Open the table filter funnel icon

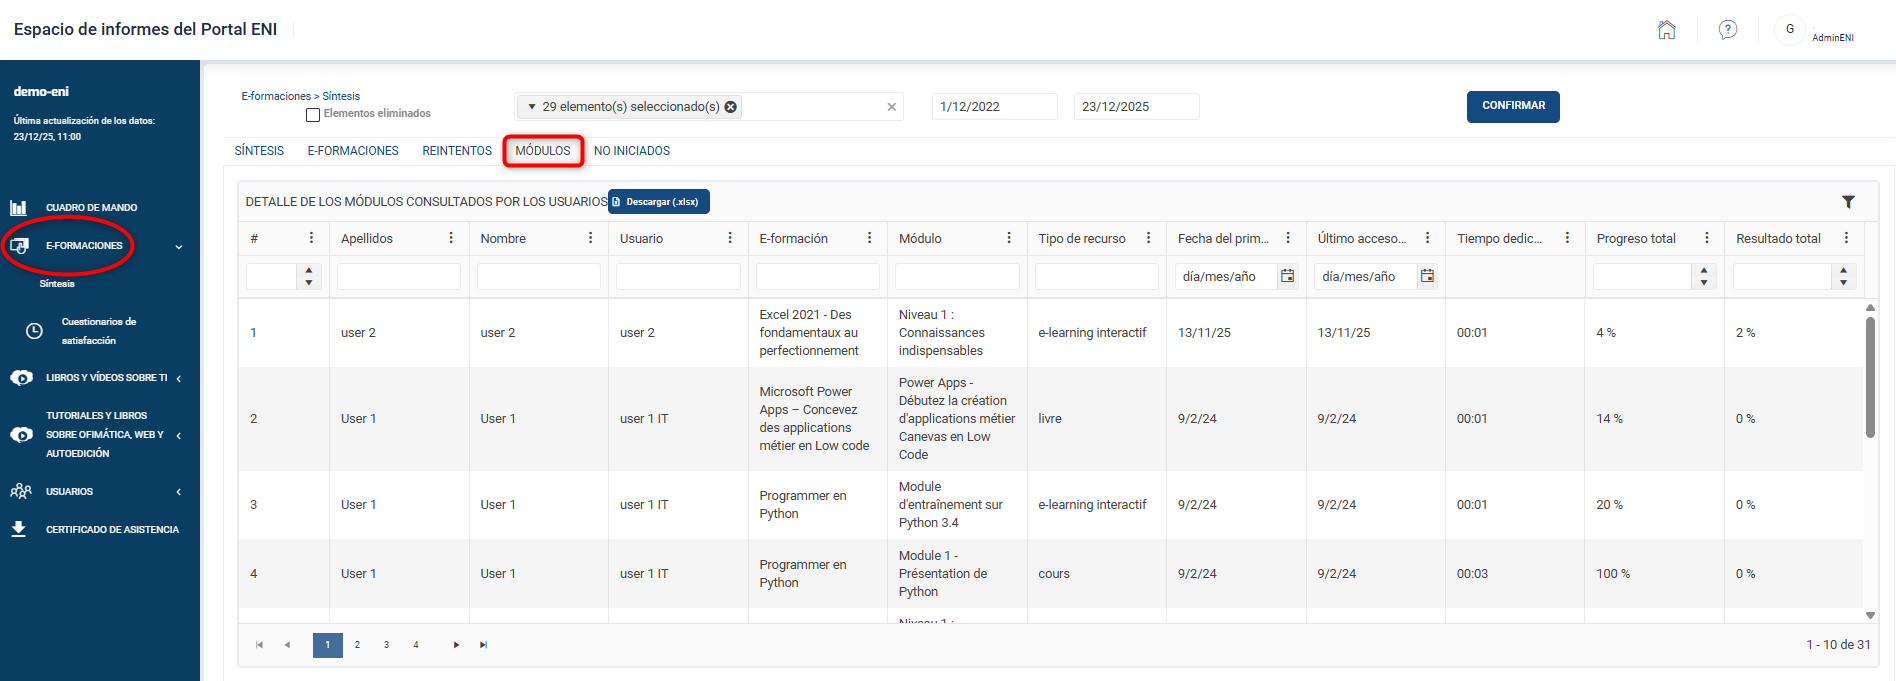1848,202
